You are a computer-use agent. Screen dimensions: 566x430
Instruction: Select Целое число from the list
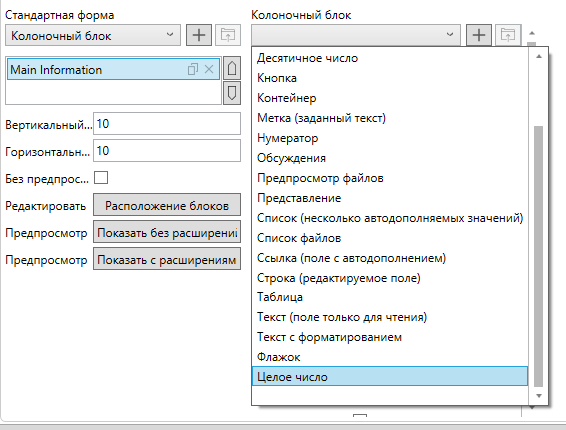[390, 376]
